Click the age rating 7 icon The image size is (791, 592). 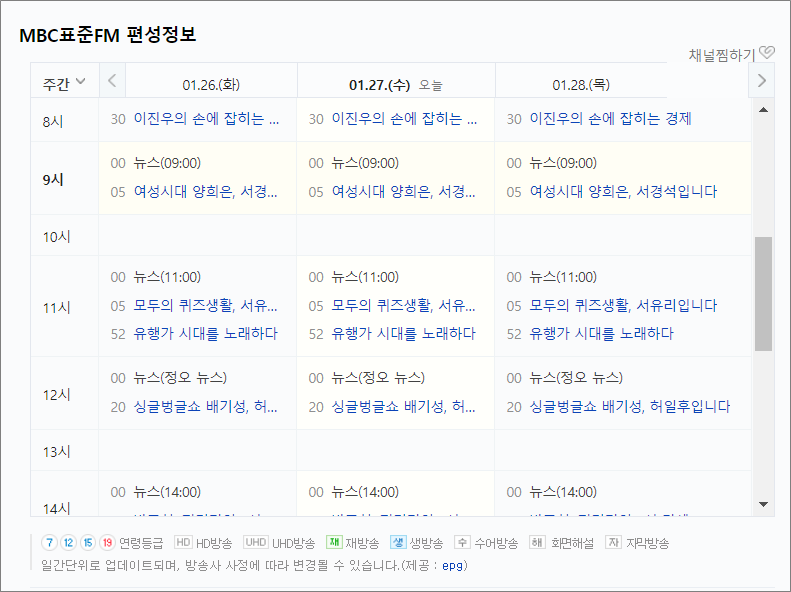coord(49,543)
